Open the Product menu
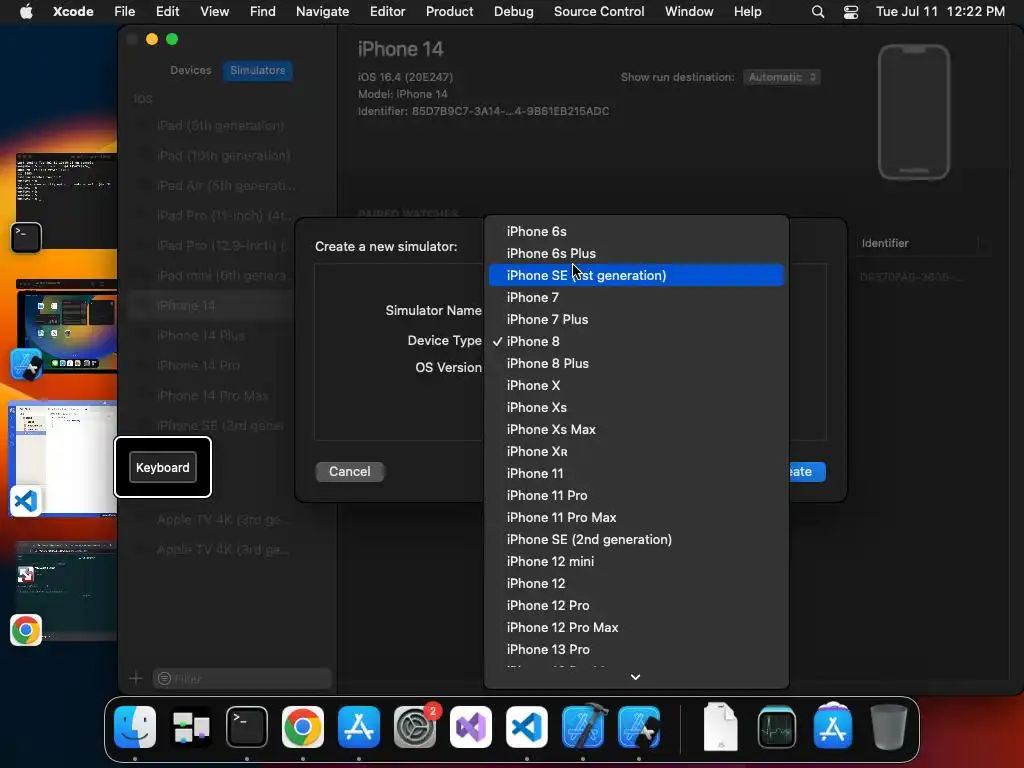Viewport: 1024px width, 768px height. [x=449, y=12]
